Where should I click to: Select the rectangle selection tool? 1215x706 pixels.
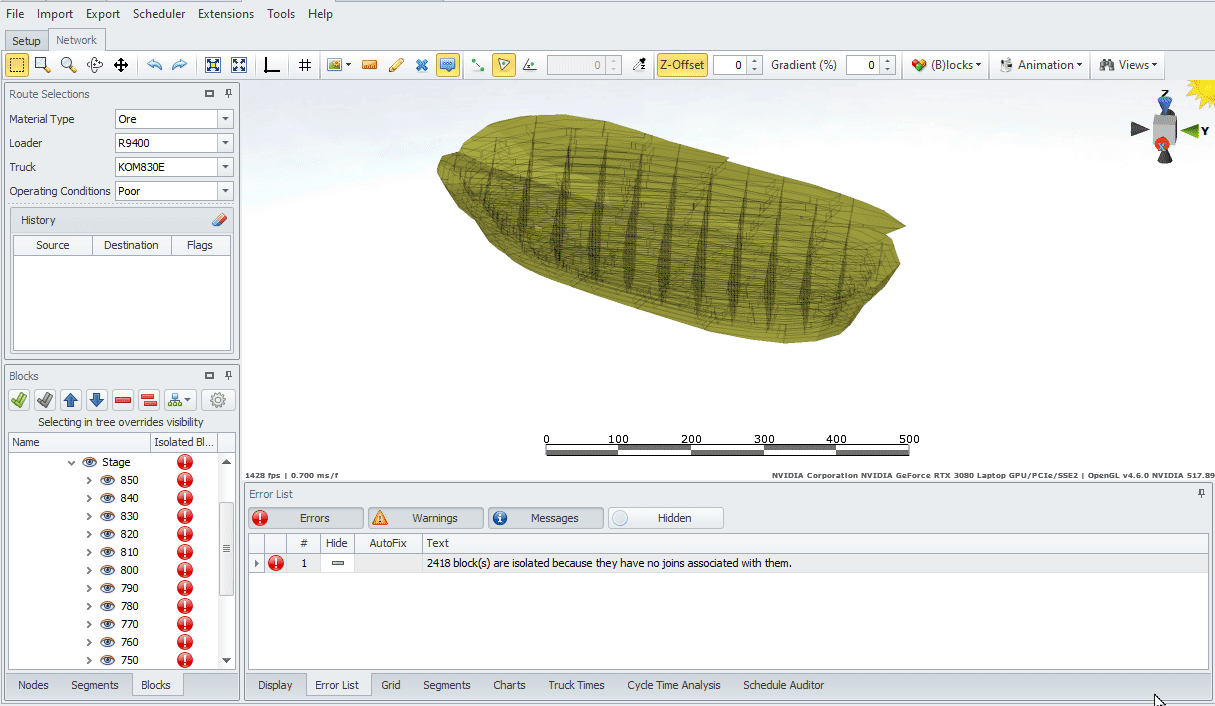click(17, 65)
